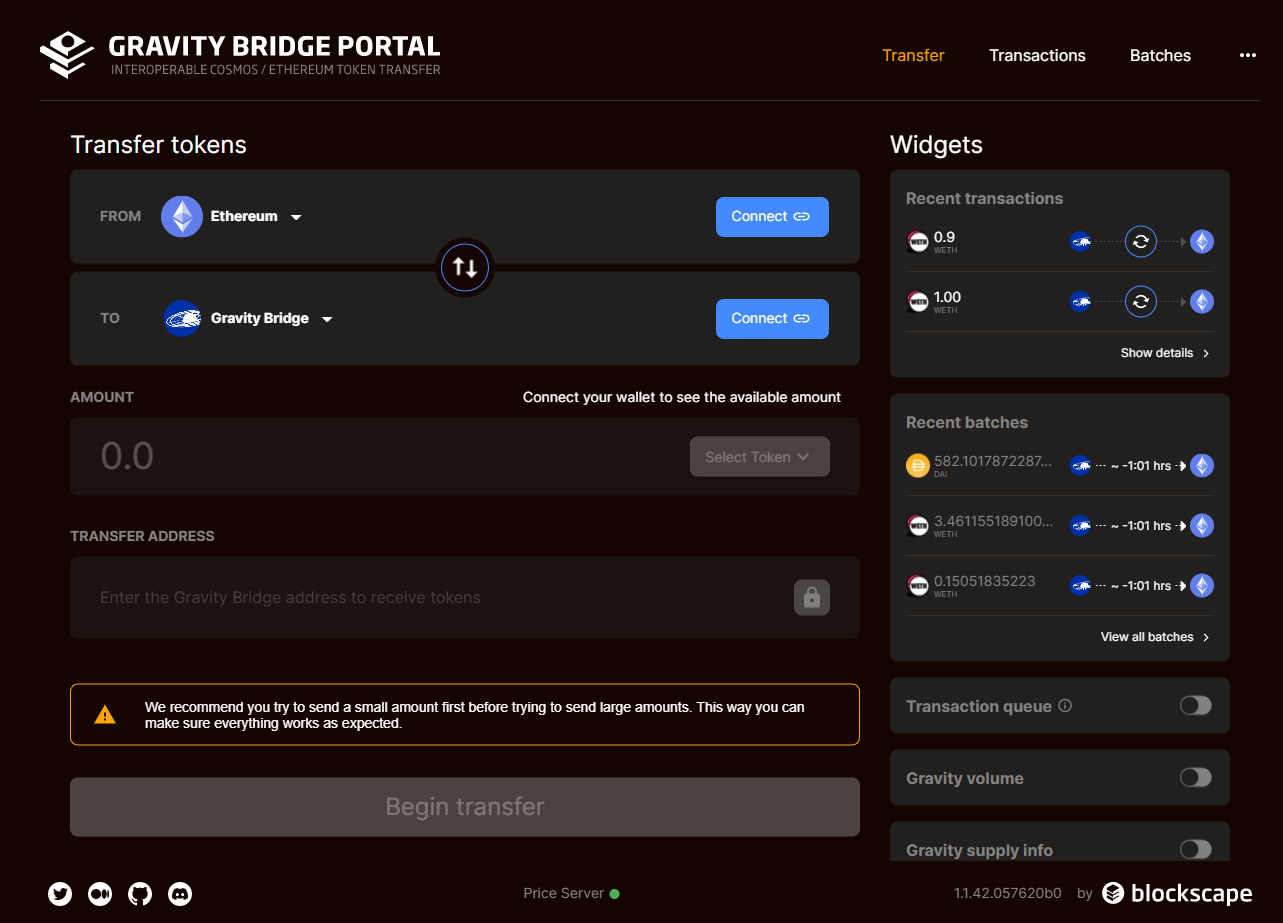Click the WETH icon of the 3.461155189100 batch
This screenshot has height=923, width=1283.
pyautogui.click(x=917, y=526)
